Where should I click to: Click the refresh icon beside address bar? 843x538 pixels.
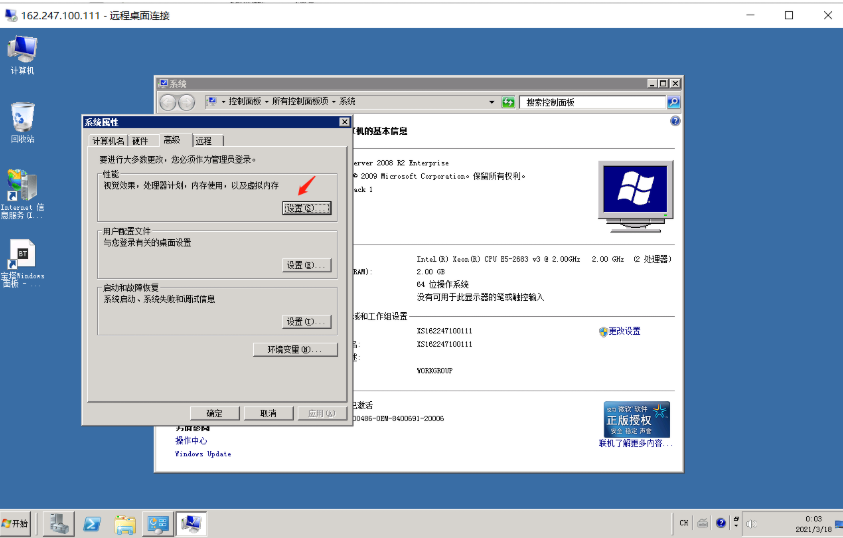point(508,102)
